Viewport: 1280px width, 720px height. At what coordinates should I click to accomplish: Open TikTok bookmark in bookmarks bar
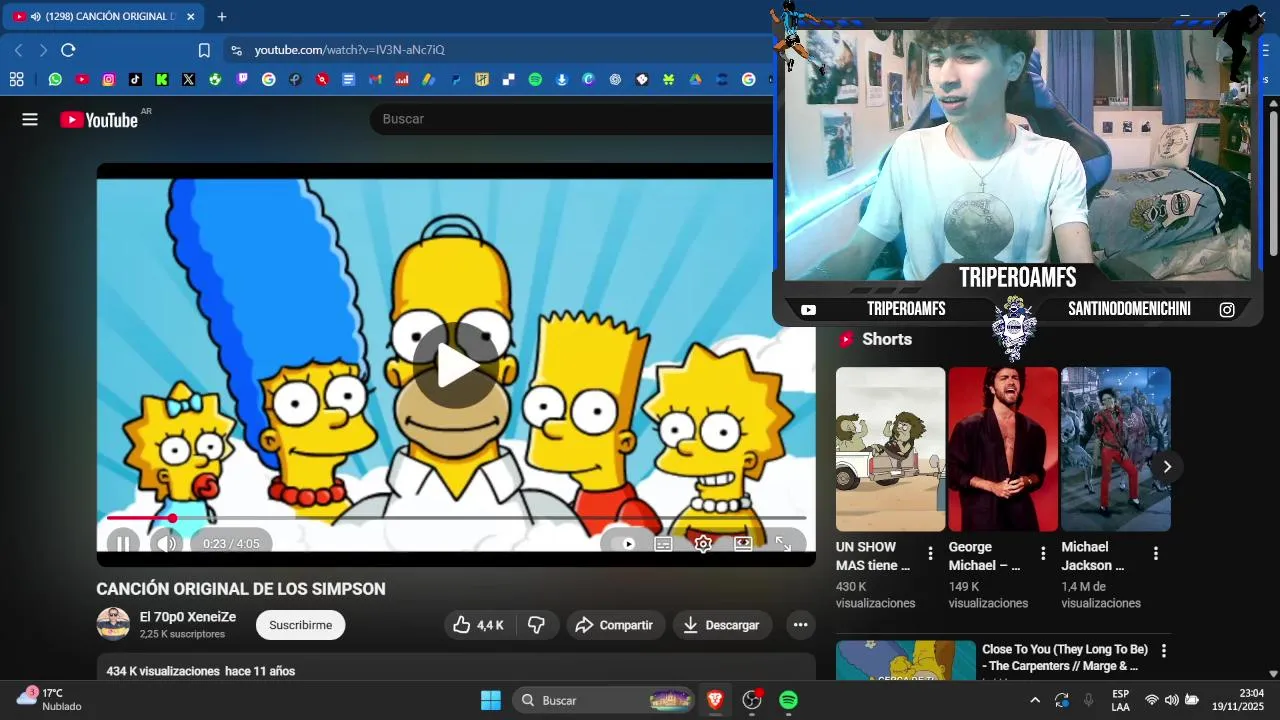135,79
